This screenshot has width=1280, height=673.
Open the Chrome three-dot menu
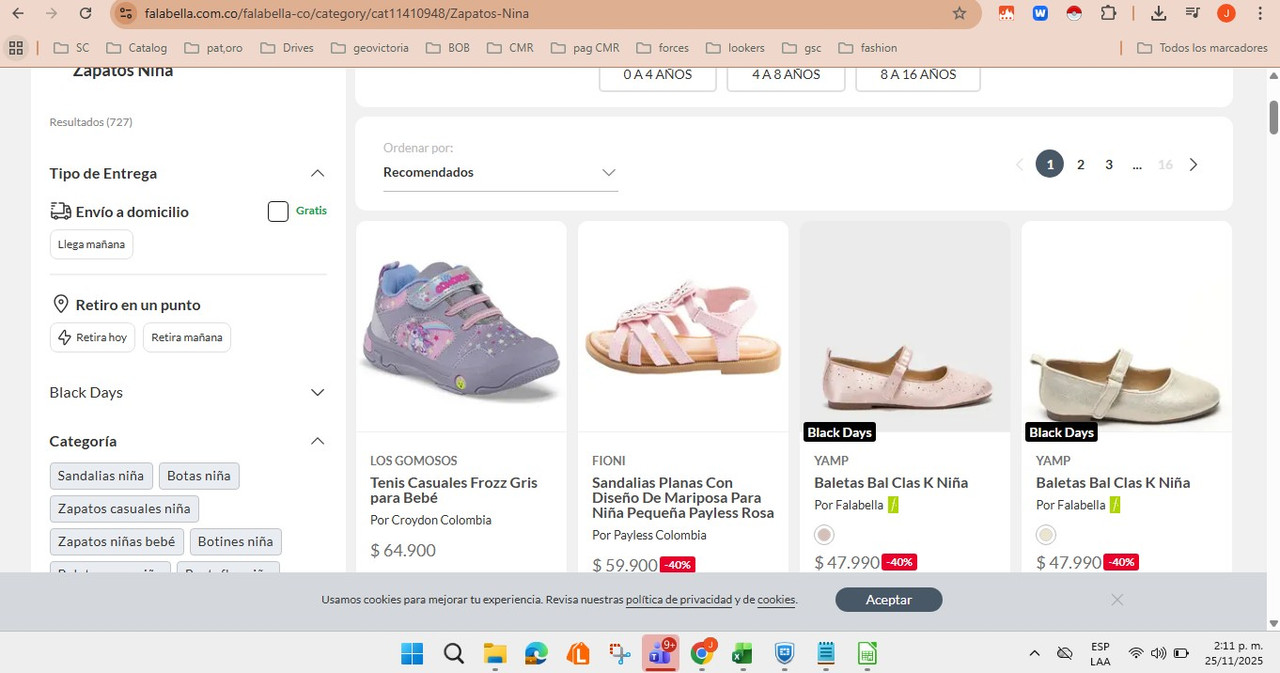pyautogui.click(x=1259, y=13)
